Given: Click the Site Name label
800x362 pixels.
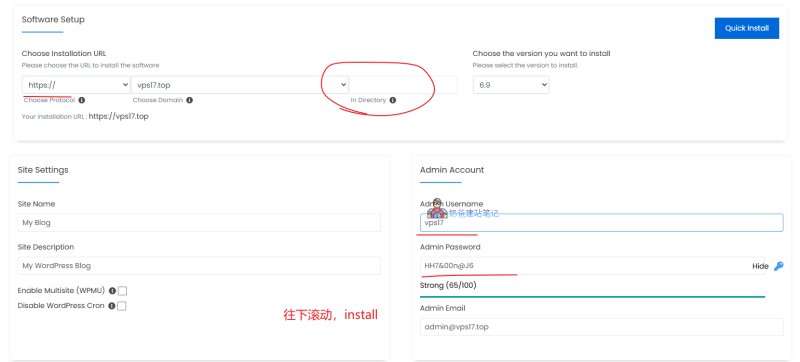Looking at the screenshot, I should (36, 204).
